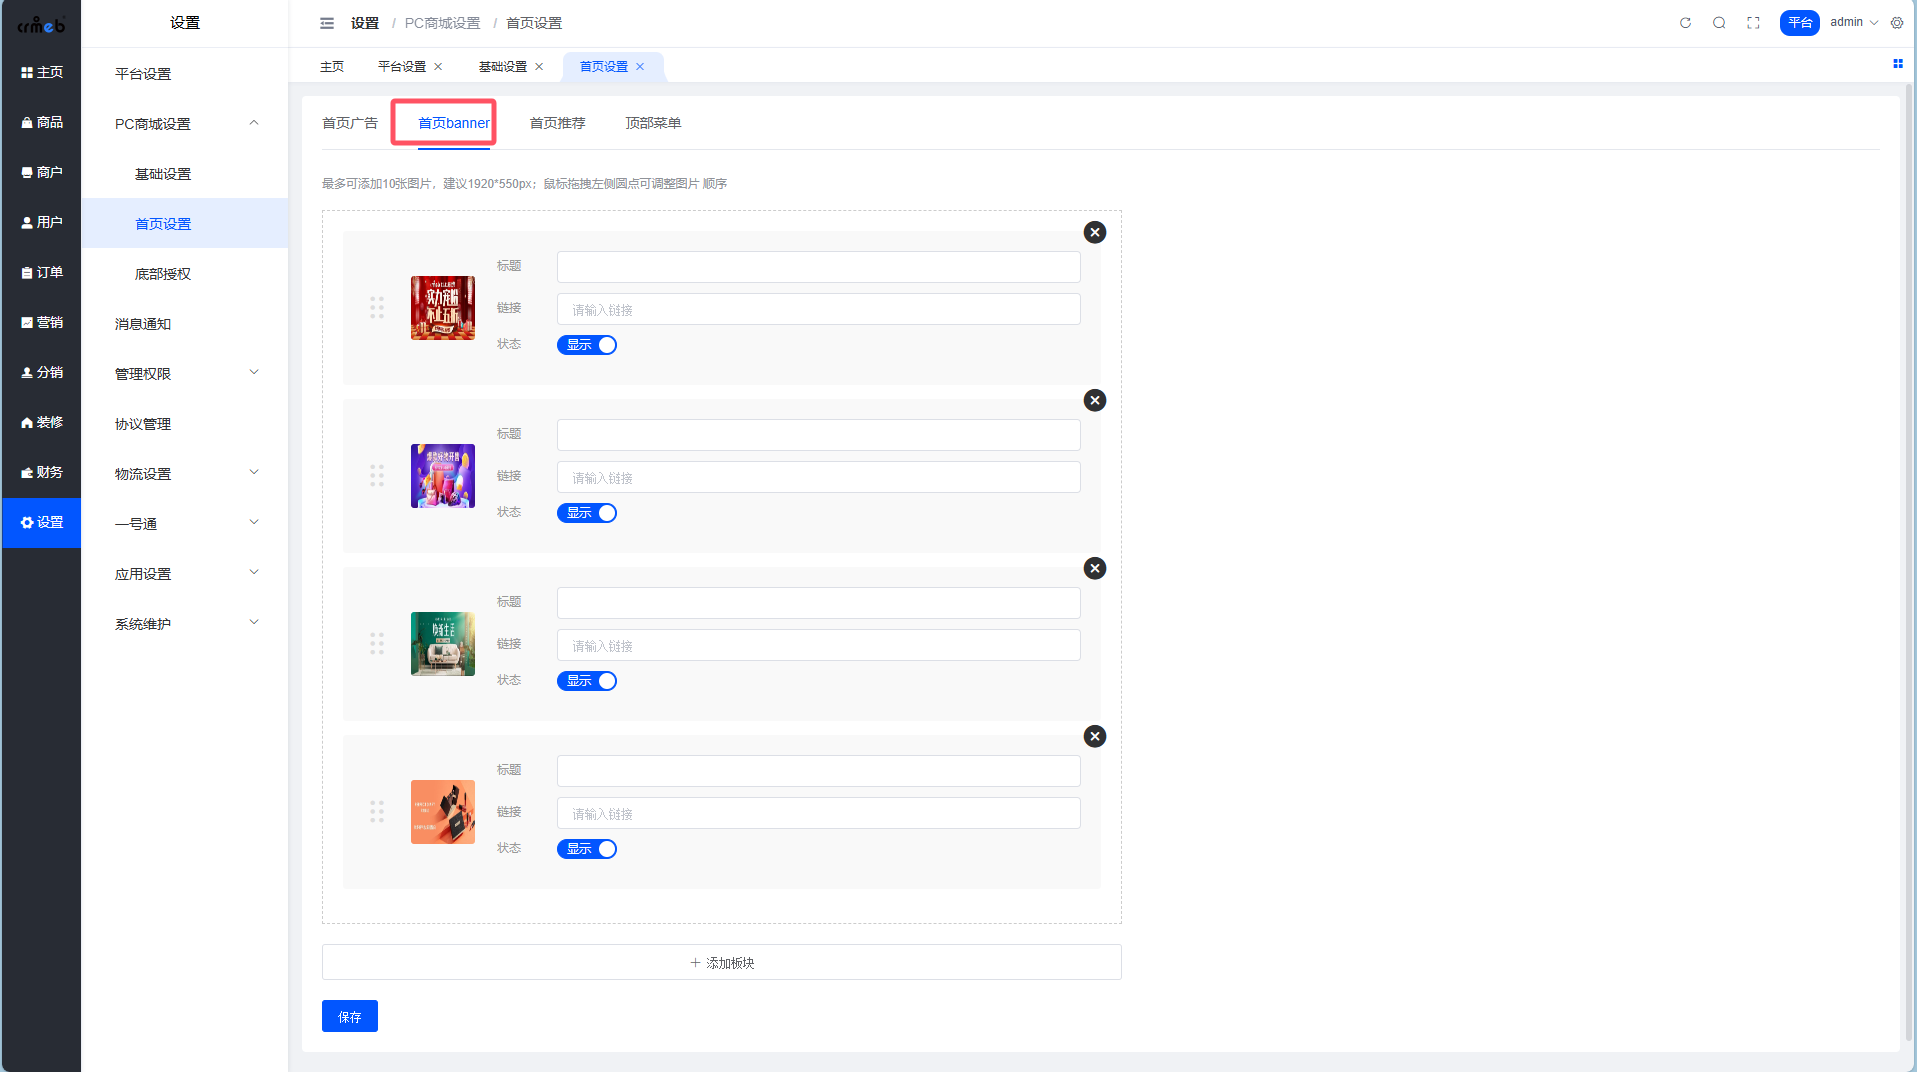Image resolution: width=1917 pixels, height=1072 pixels.
Task: Expand the 物流设置 submenu
Action: [185, 474]
